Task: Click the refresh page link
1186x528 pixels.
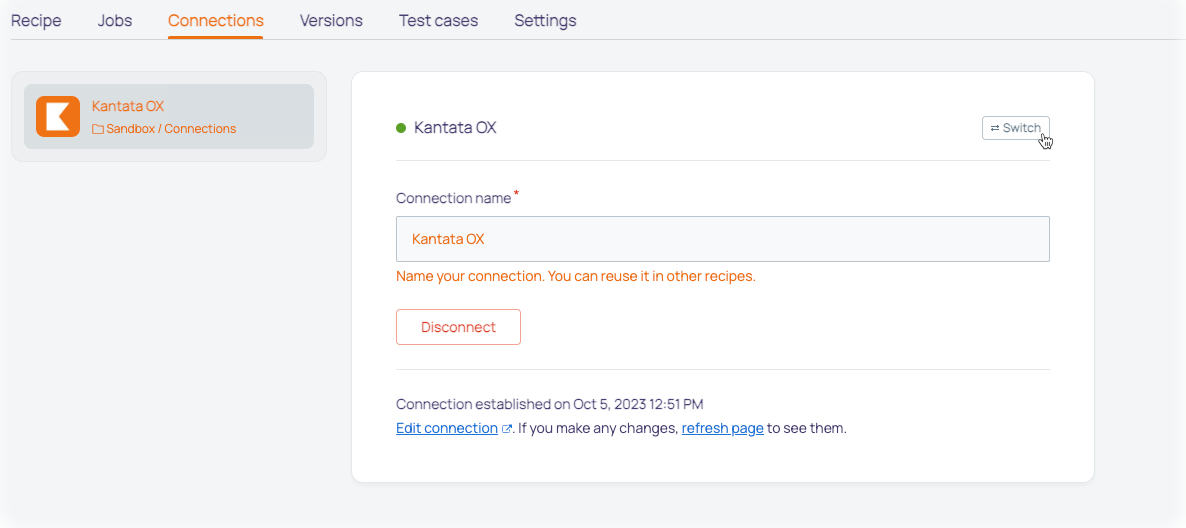Action: click(x=722, y=428)
